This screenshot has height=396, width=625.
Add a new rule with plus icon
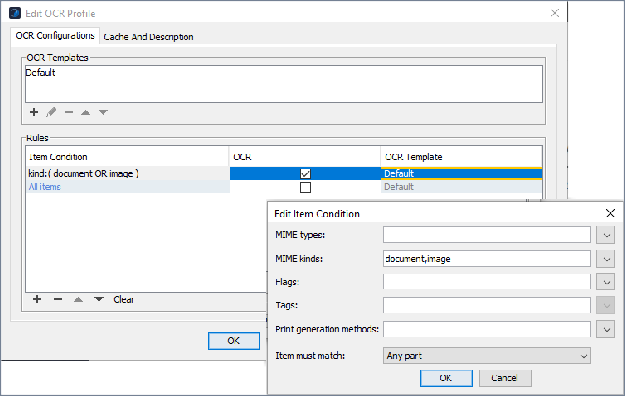click(37, 299)
